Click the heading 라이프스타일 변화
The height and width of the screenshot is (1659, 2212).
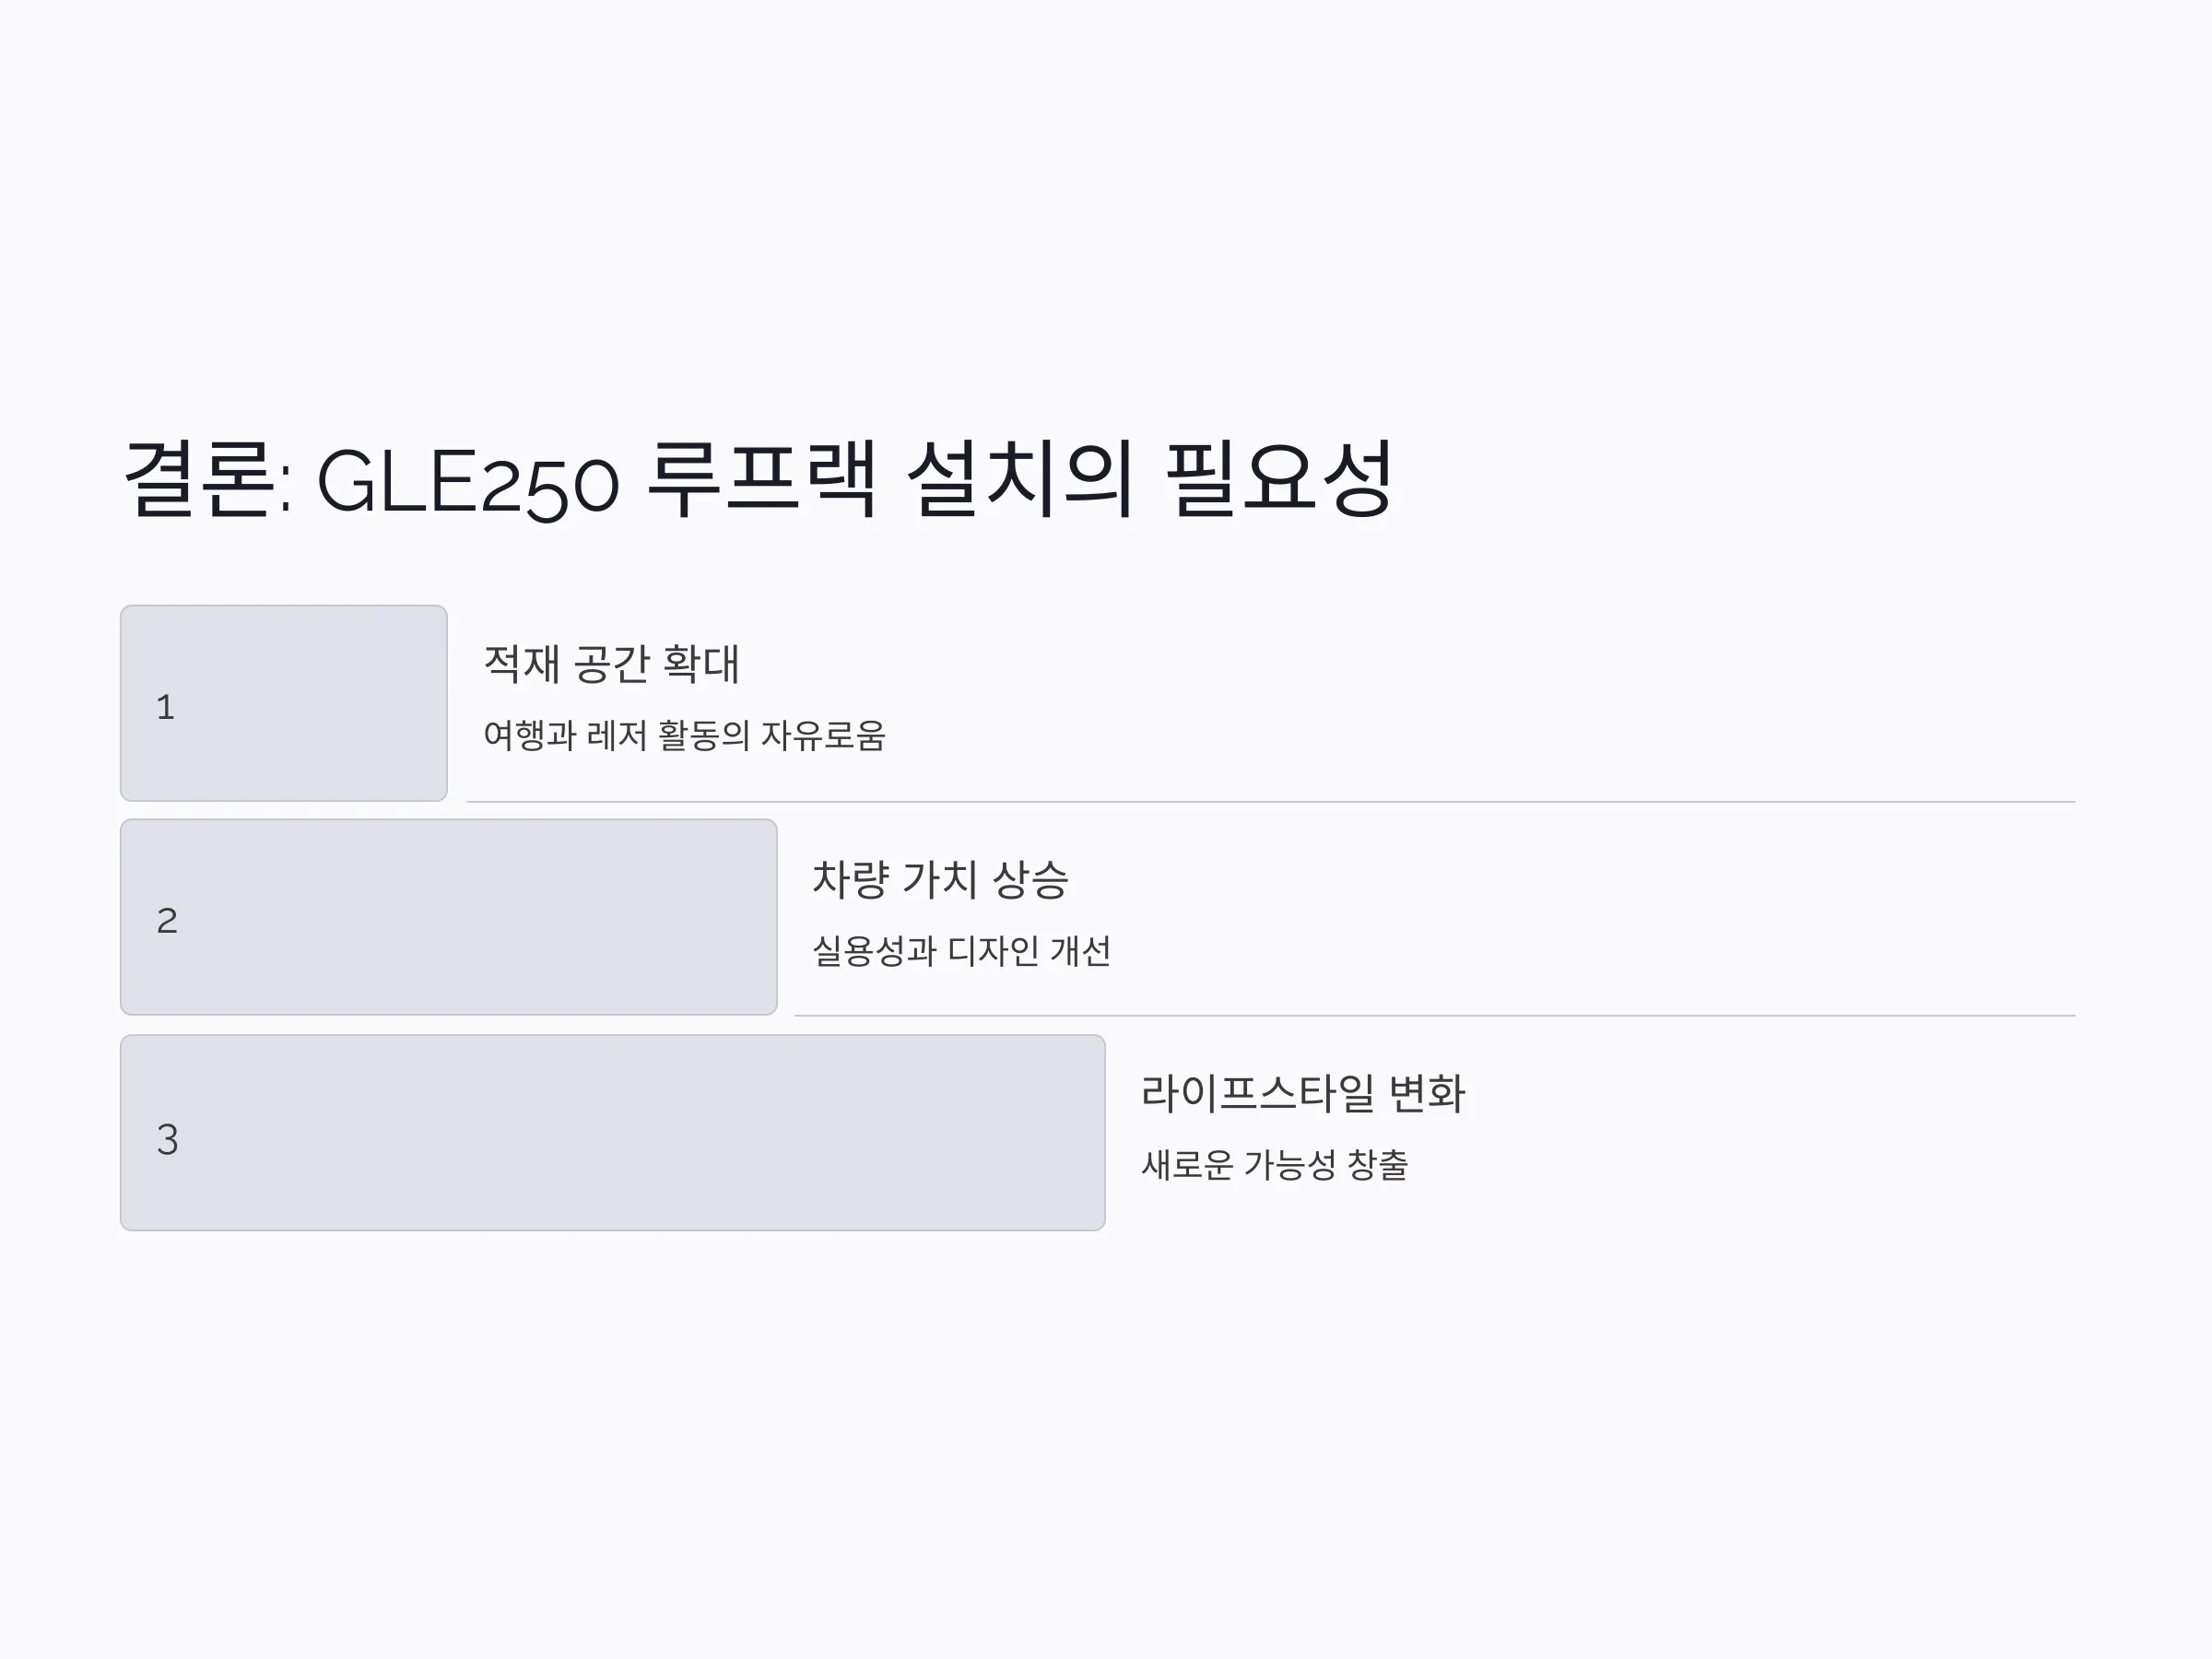pyautogui.click(x=1303, y=1093)
